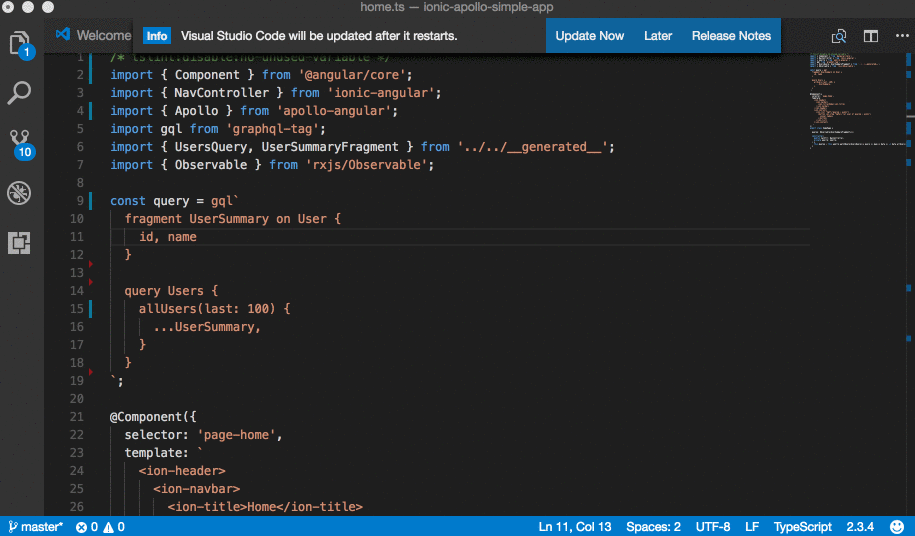
Task: Click '...UserSummary,' text
Action: pos(207,327)
